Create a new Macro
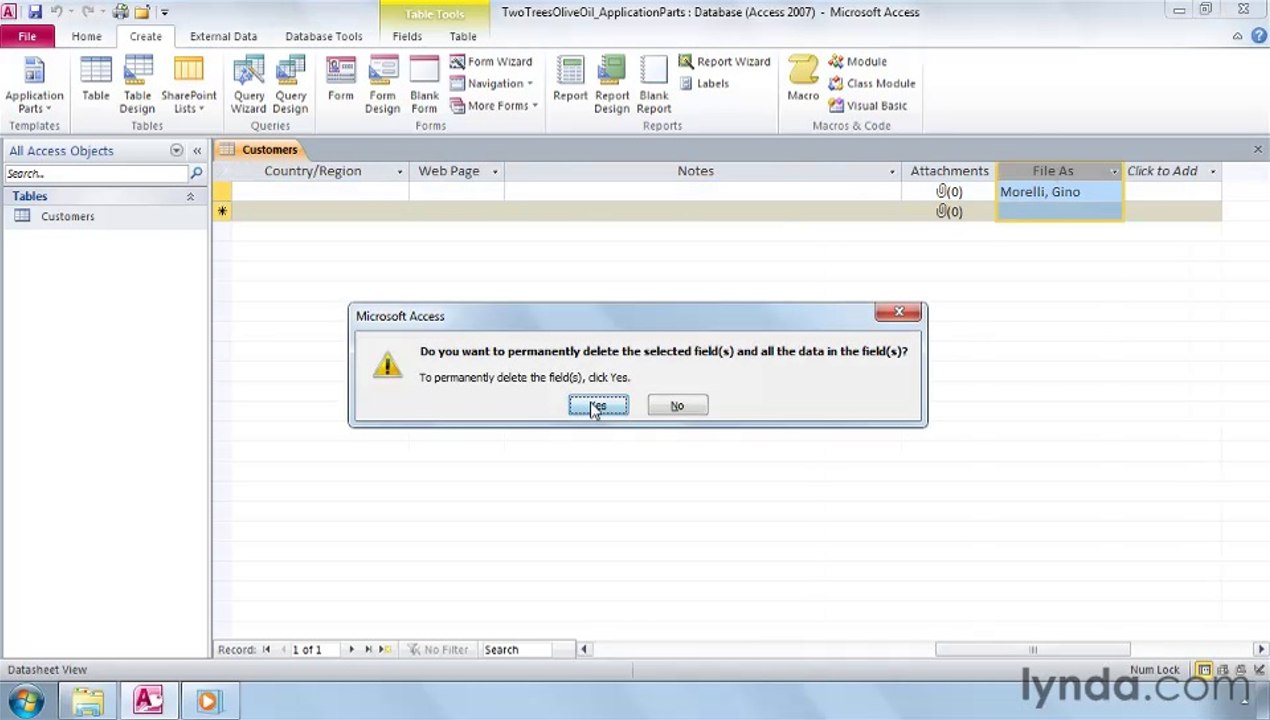This screenshot has height=720, width=1270. coord(803,80)
